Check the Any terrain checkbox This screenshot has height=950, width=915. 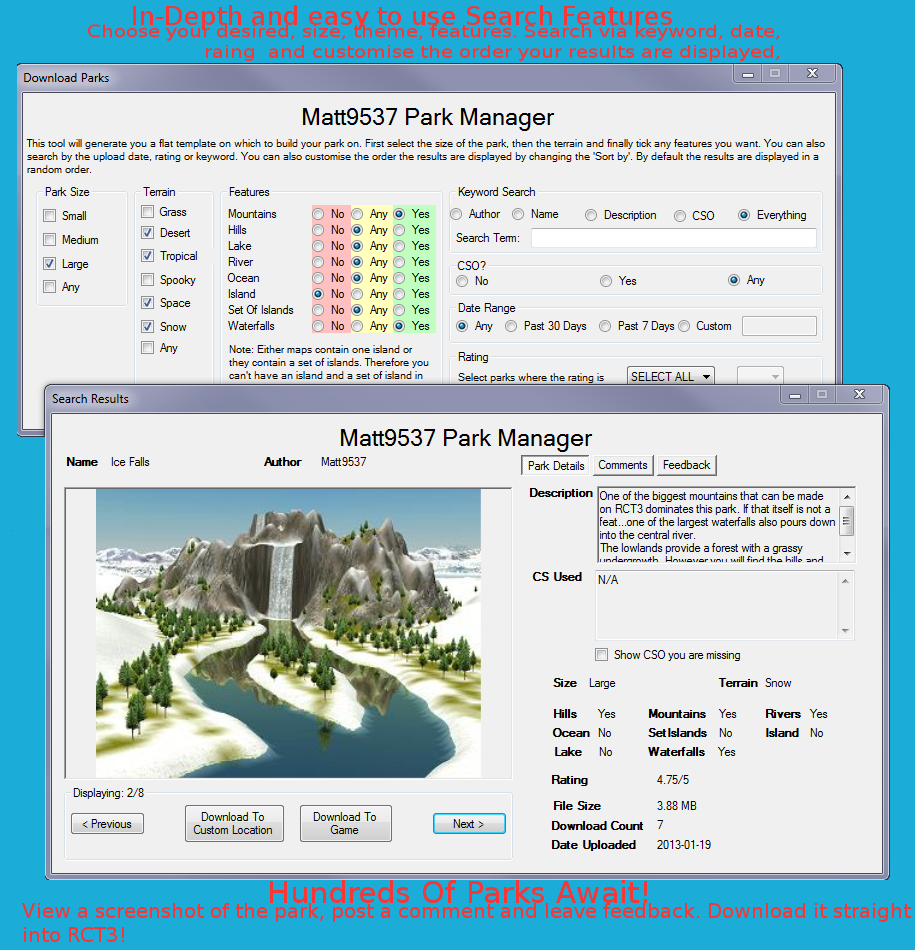[x=147, y=348]
